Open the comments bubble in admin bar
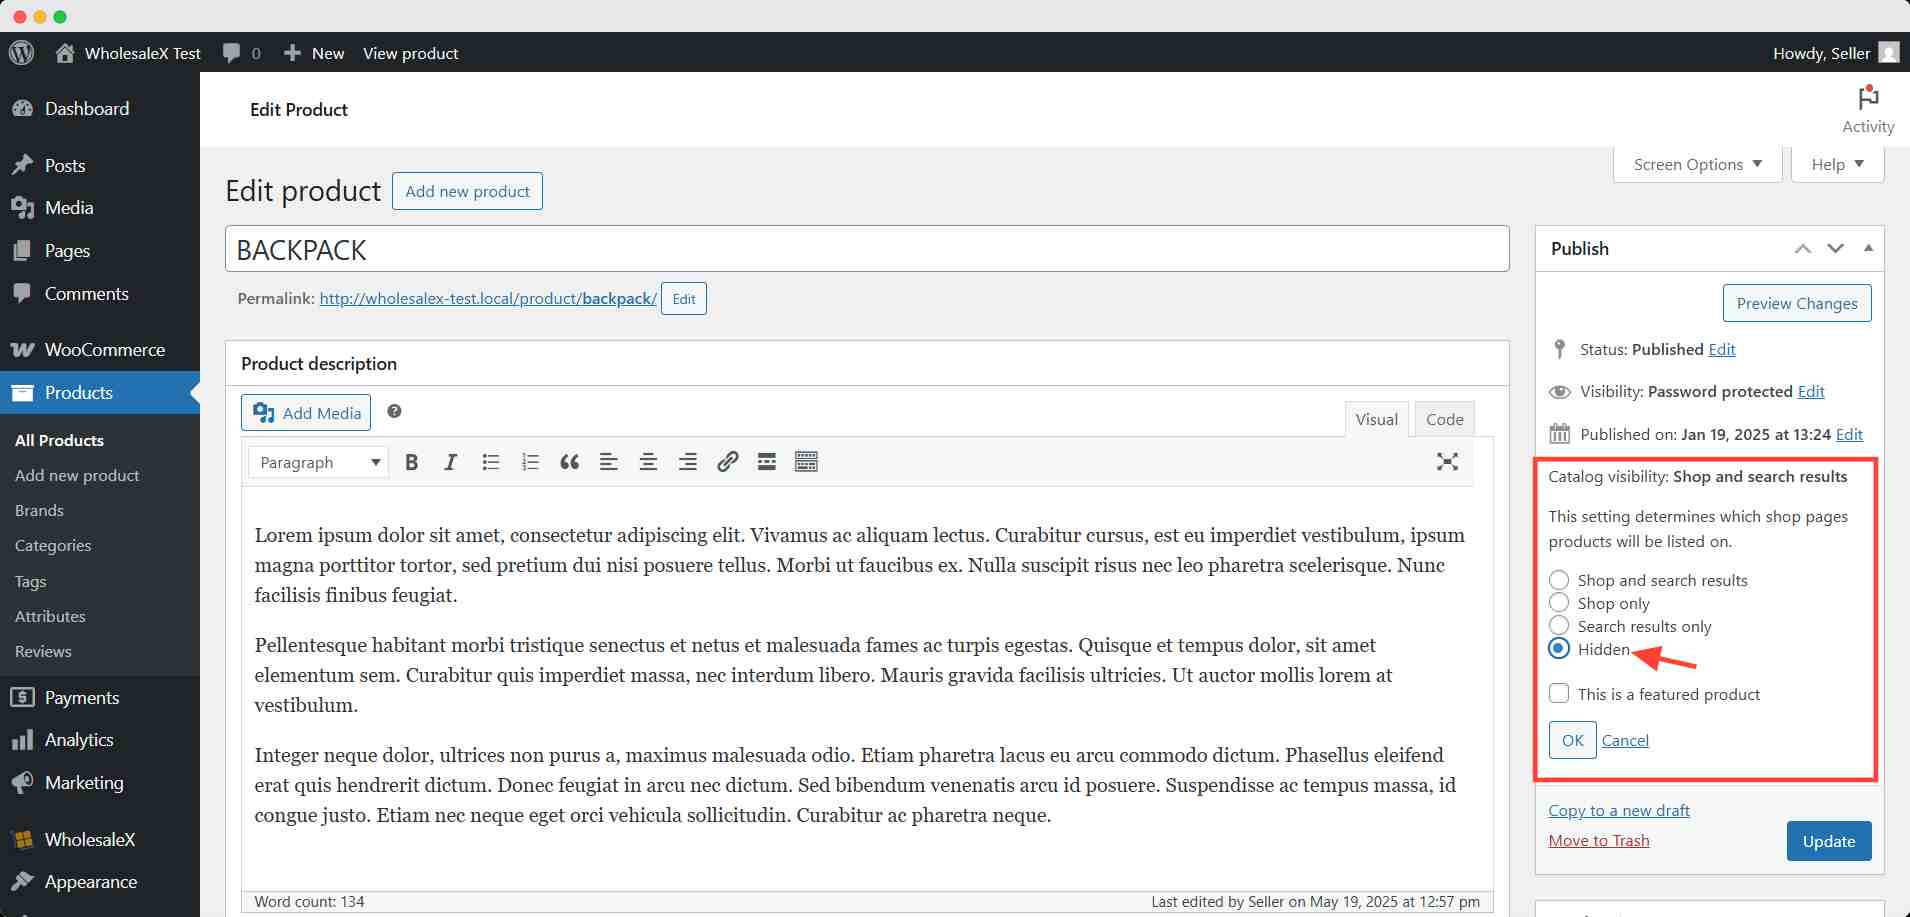 [x=241, y=53]
